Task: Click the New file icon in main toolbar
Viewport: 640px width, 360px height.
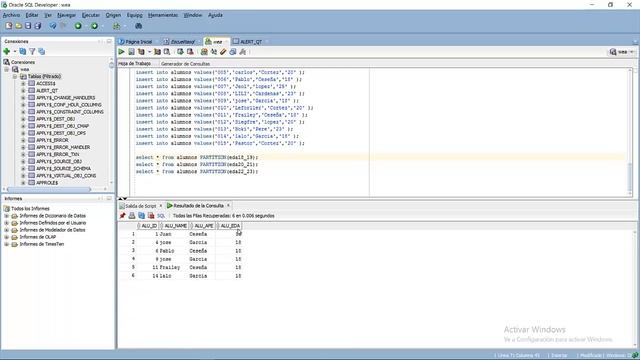Action: [x=9, y=26]
